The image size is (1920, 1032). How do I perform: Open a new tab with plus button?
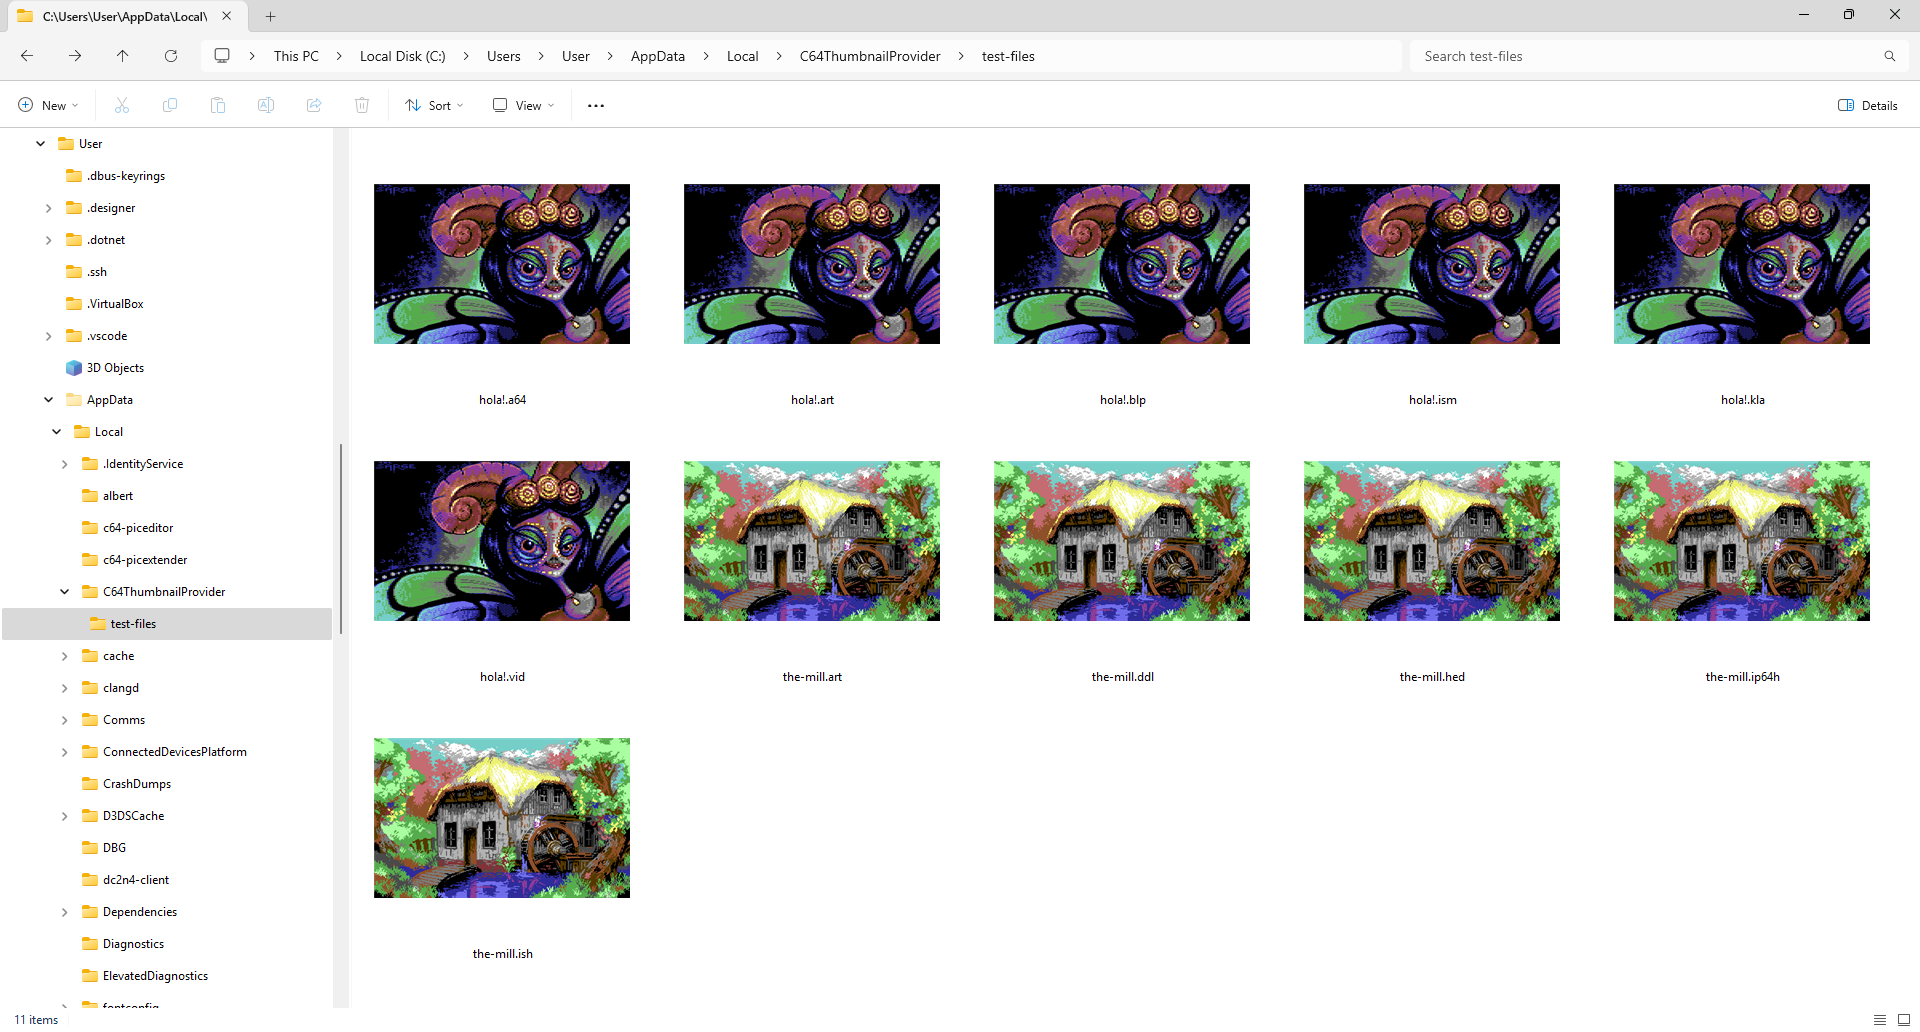[271, 16]
